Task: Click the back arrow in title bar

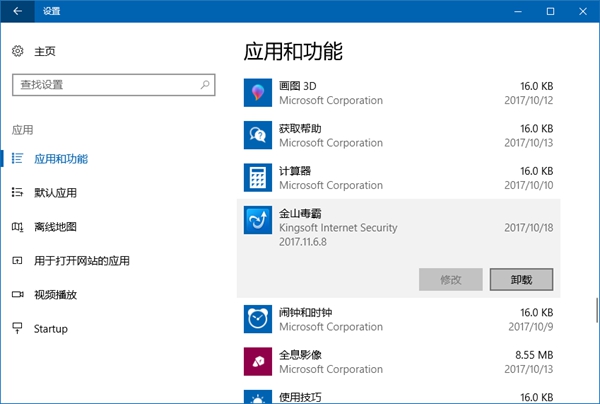Action: click(17, 11)
